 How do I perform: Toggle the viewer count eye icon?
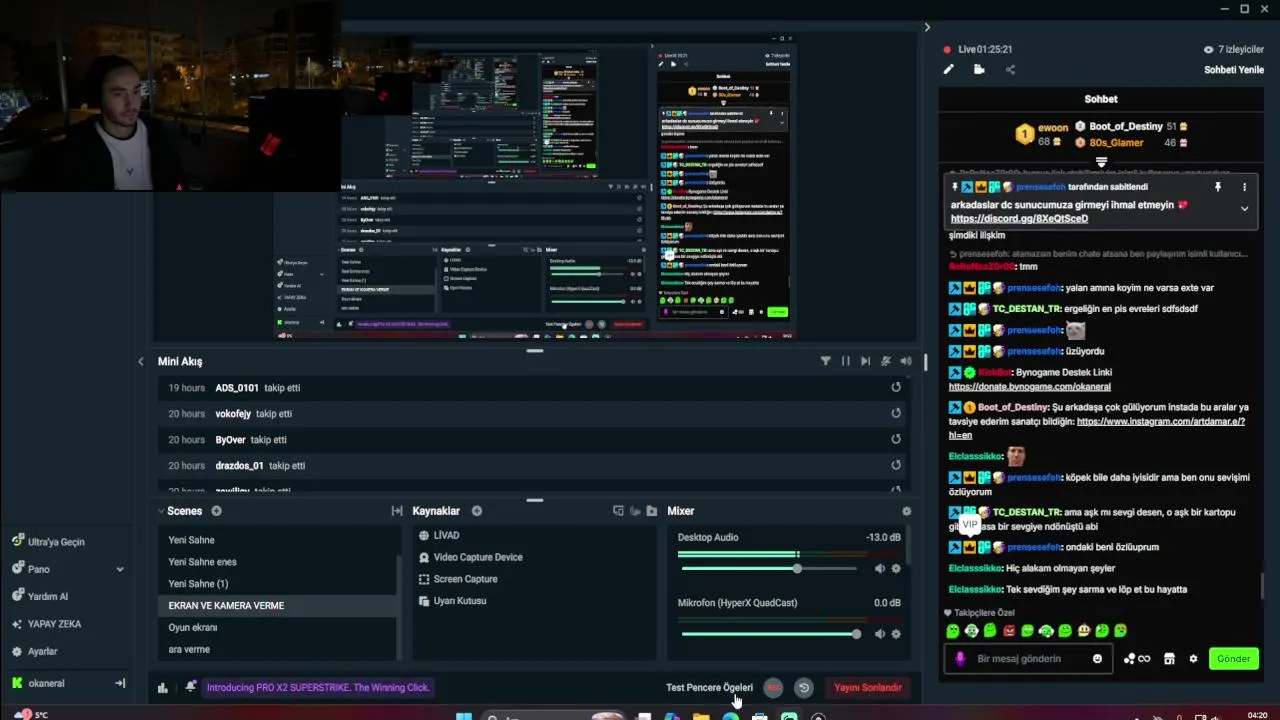click(1208, 49)
